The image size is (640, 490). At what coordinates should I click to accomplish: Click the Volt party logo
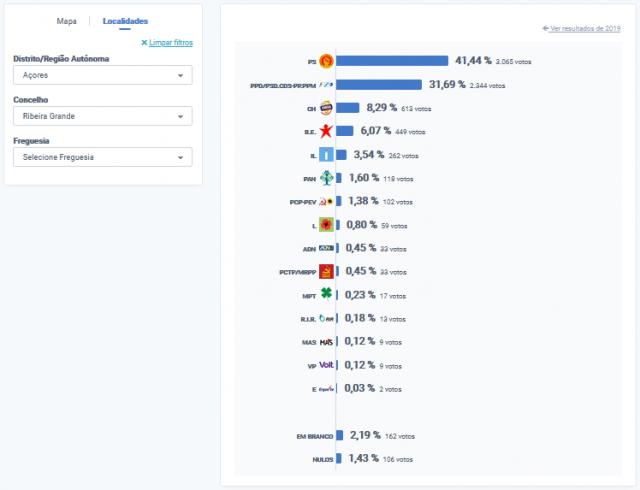326,365
